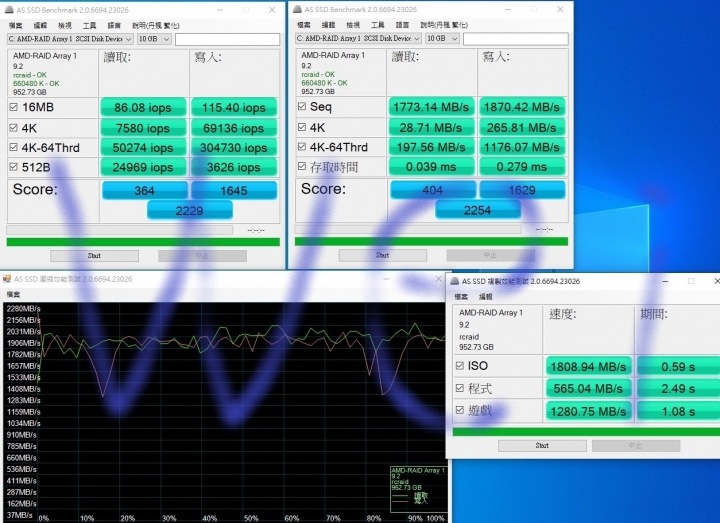This screenshot has height=523, width=720.
Task: Click the 2280MB/s graph axis label
Action: point(23,309)
